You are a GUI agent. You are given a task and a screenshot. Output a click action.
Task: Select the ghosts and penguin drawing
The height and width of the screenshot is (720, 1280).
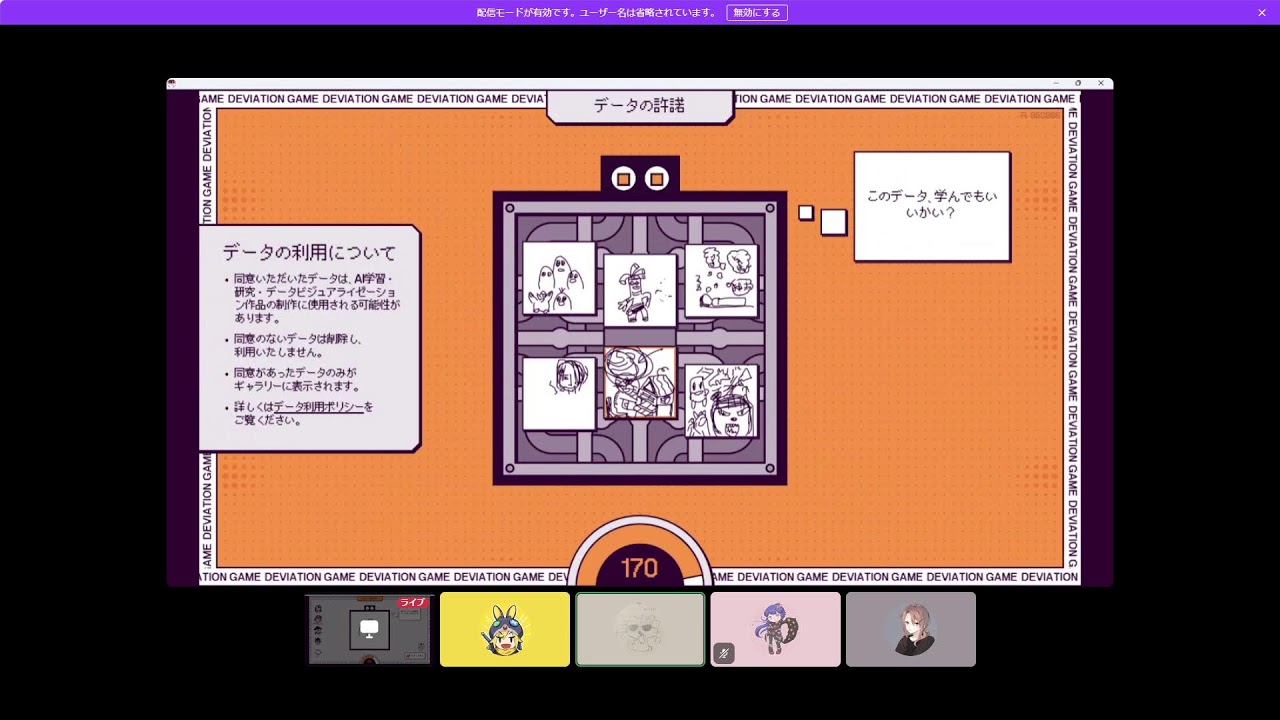tap(559, 278)
